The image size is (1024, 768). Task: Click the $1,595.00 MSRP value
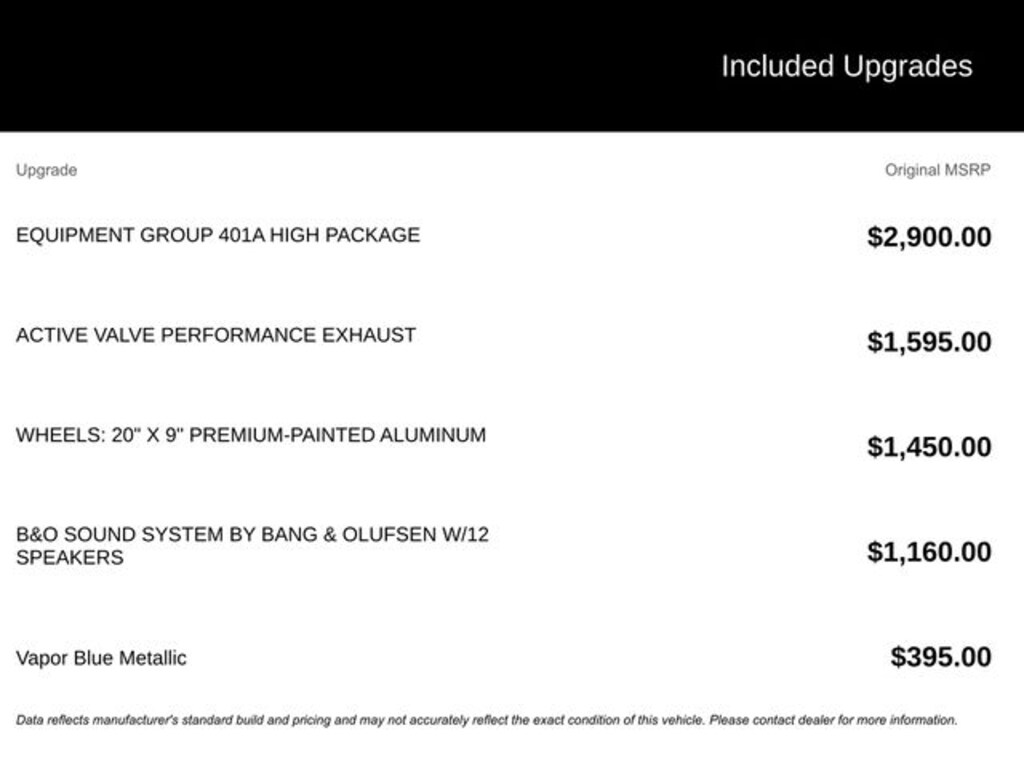click(x=929, y=342)
